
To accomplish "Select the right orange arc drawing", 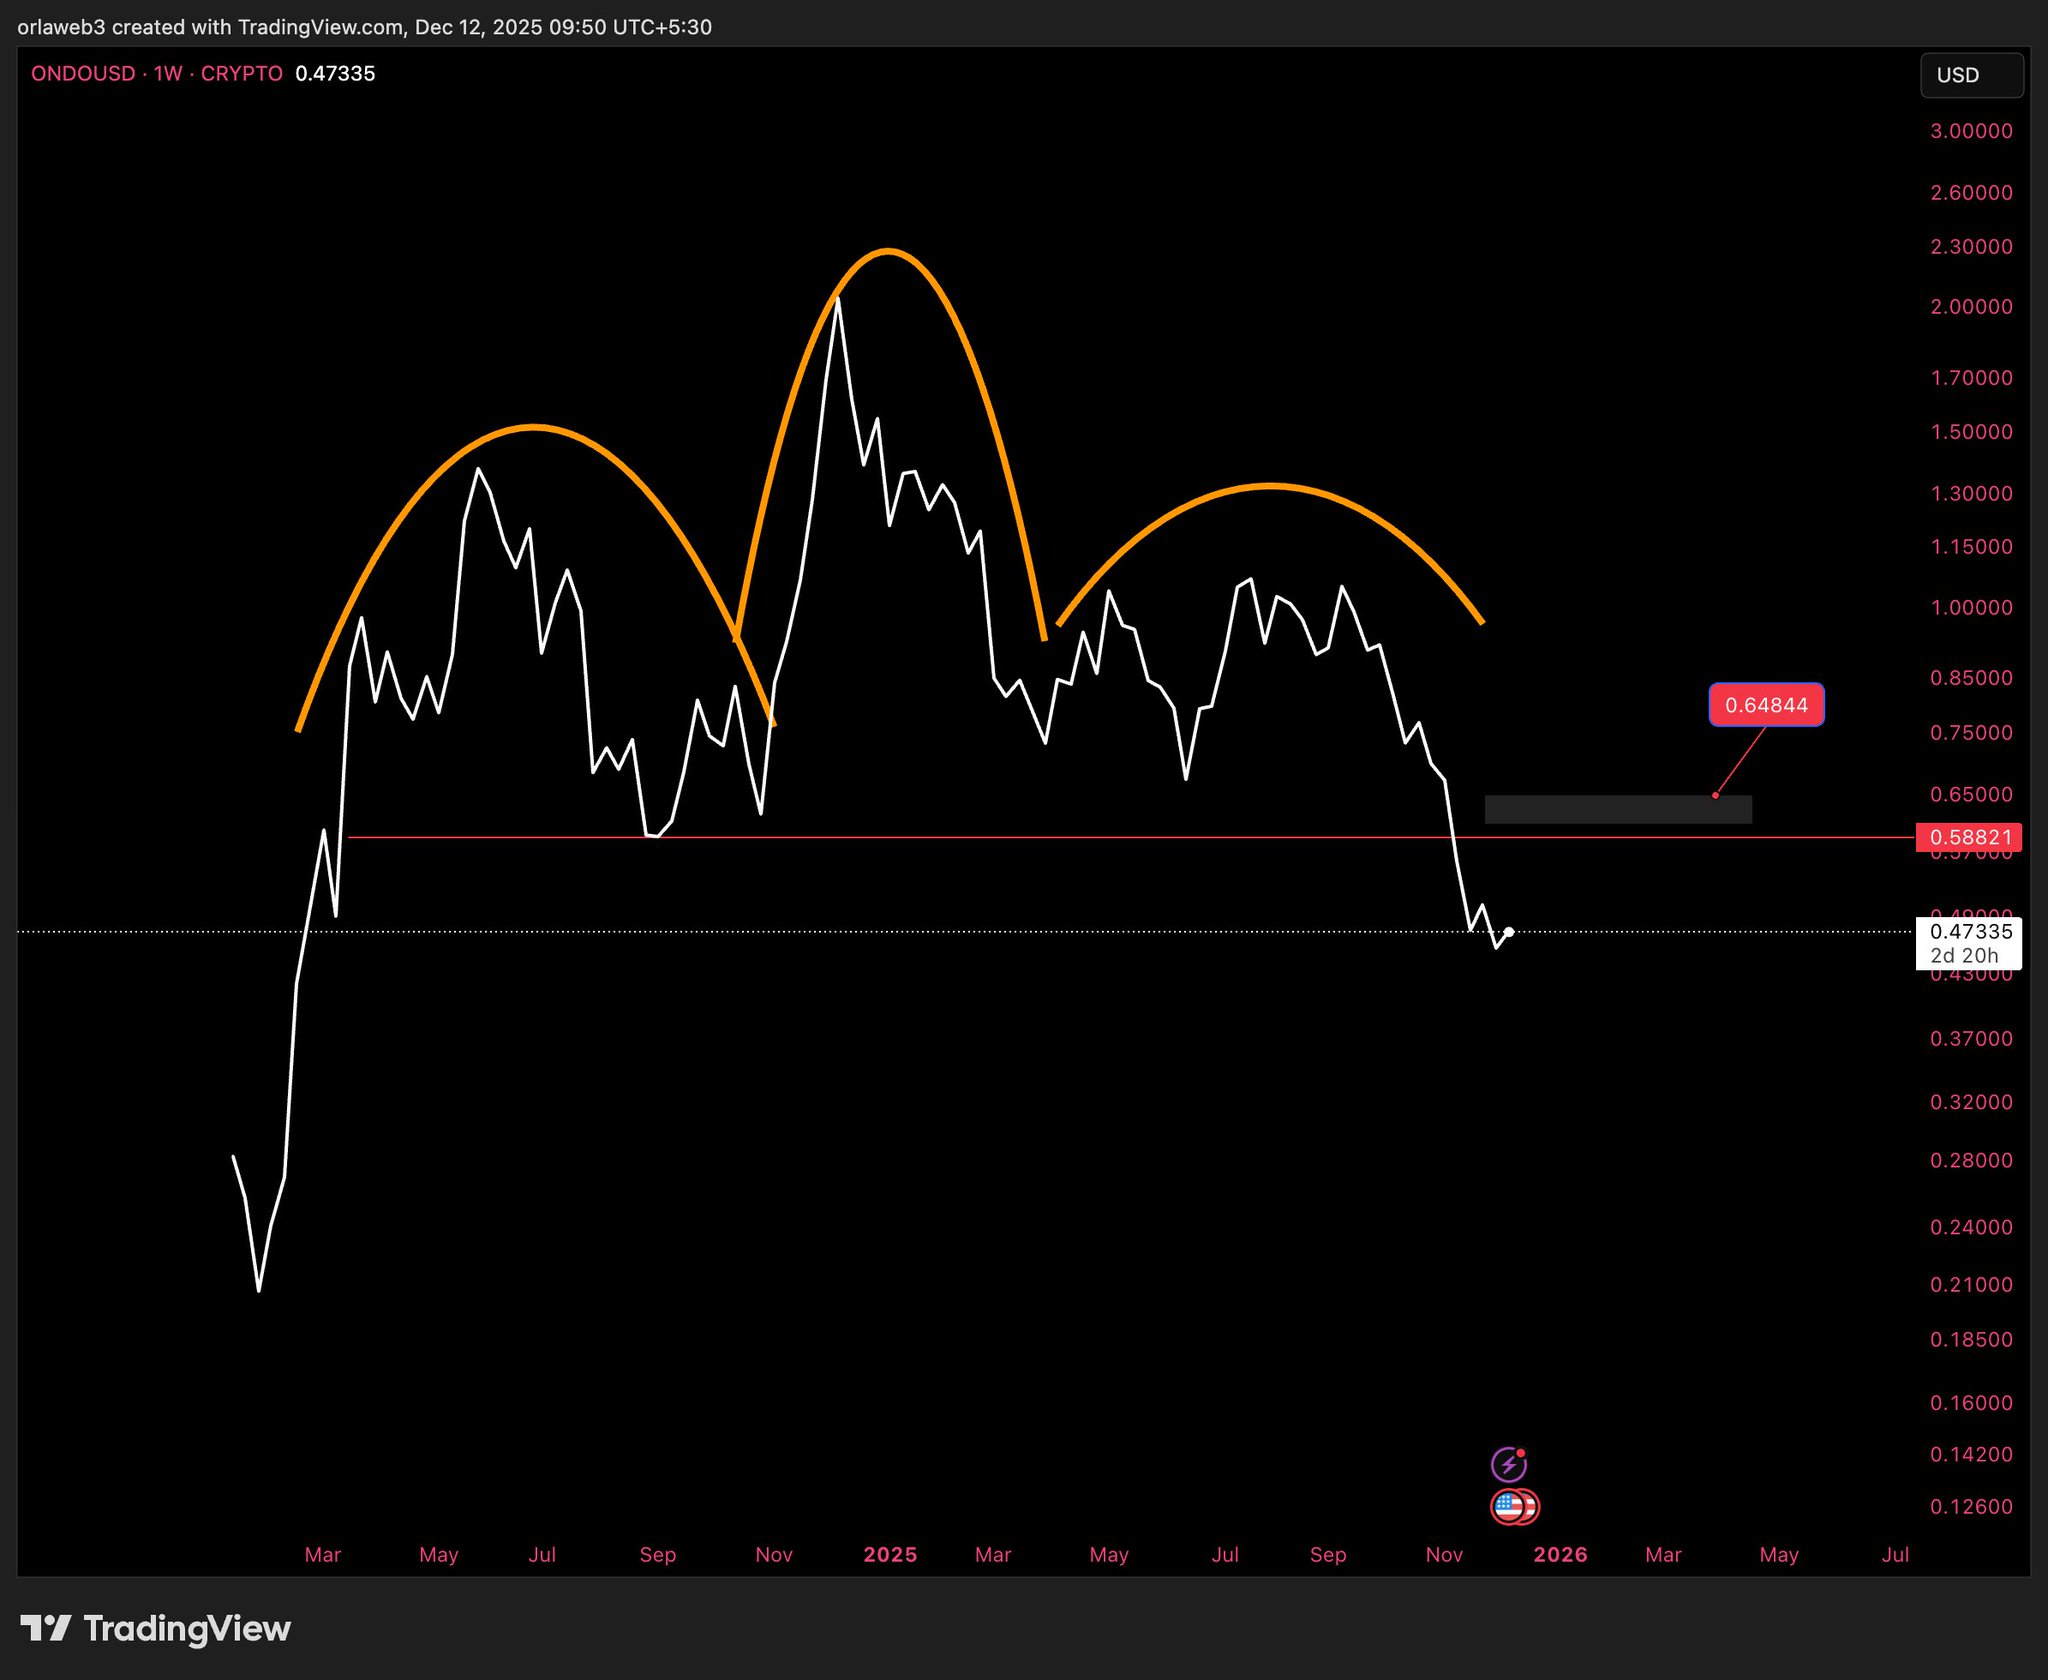I will pyautogui.click(x=1270, y=486).
